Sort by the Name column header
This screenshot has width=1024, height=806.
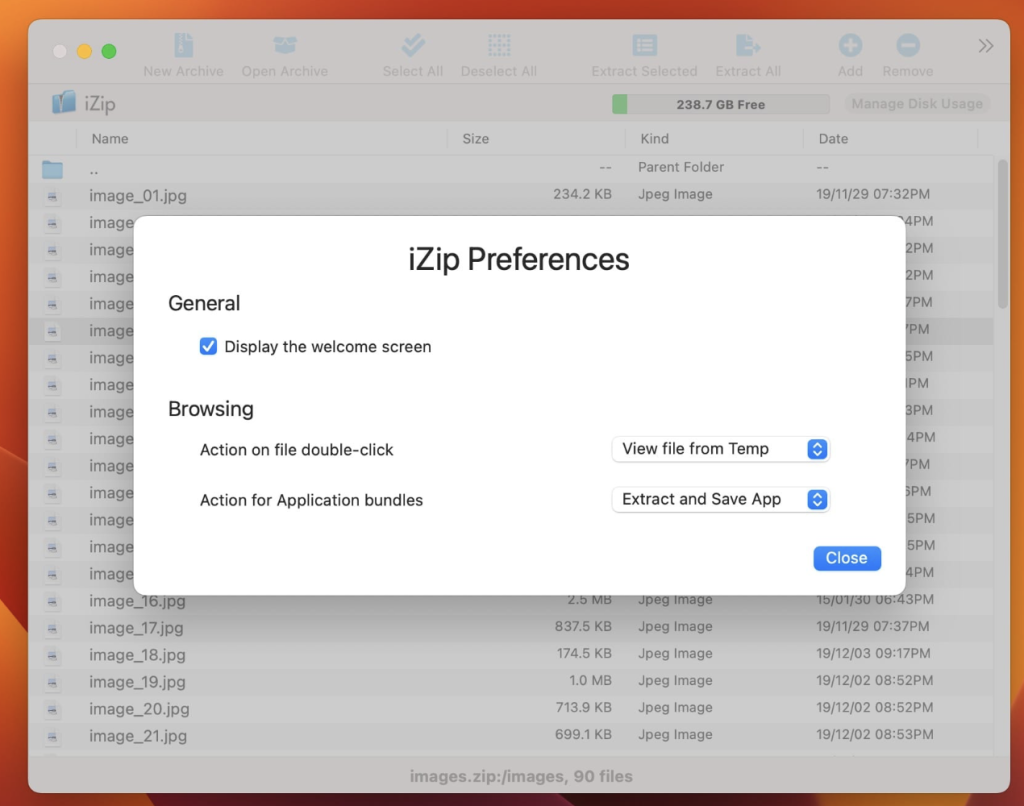(x=110, y=138)
